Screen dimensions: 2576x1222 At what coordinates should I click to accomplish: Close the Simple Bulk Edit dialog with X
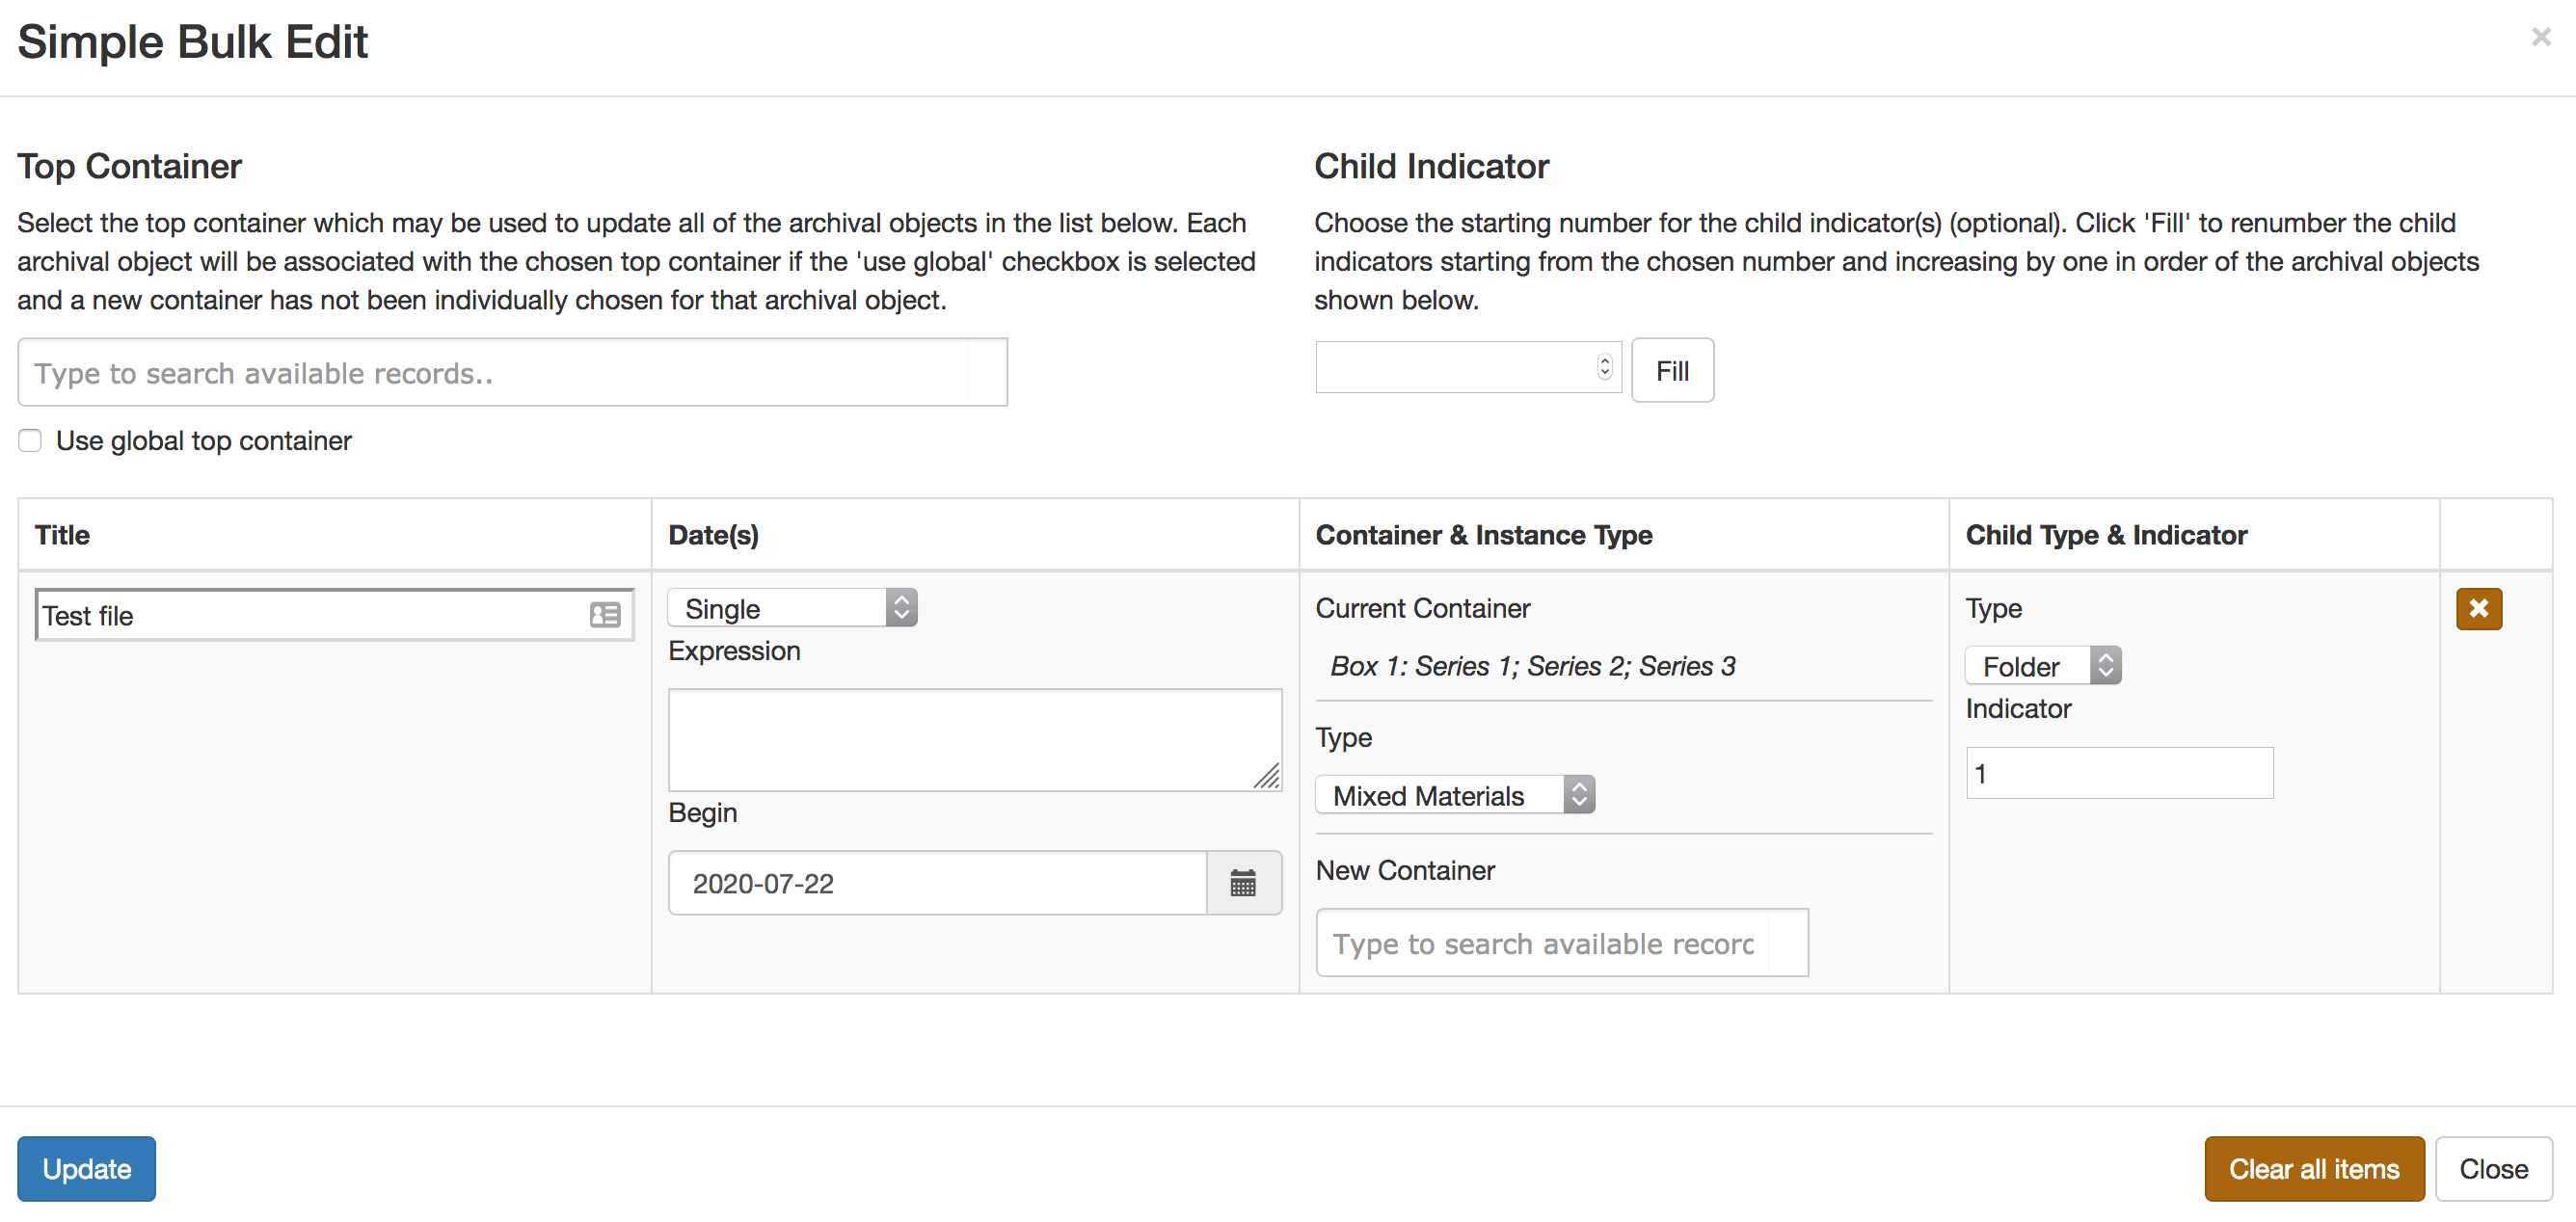(2540, 37)
